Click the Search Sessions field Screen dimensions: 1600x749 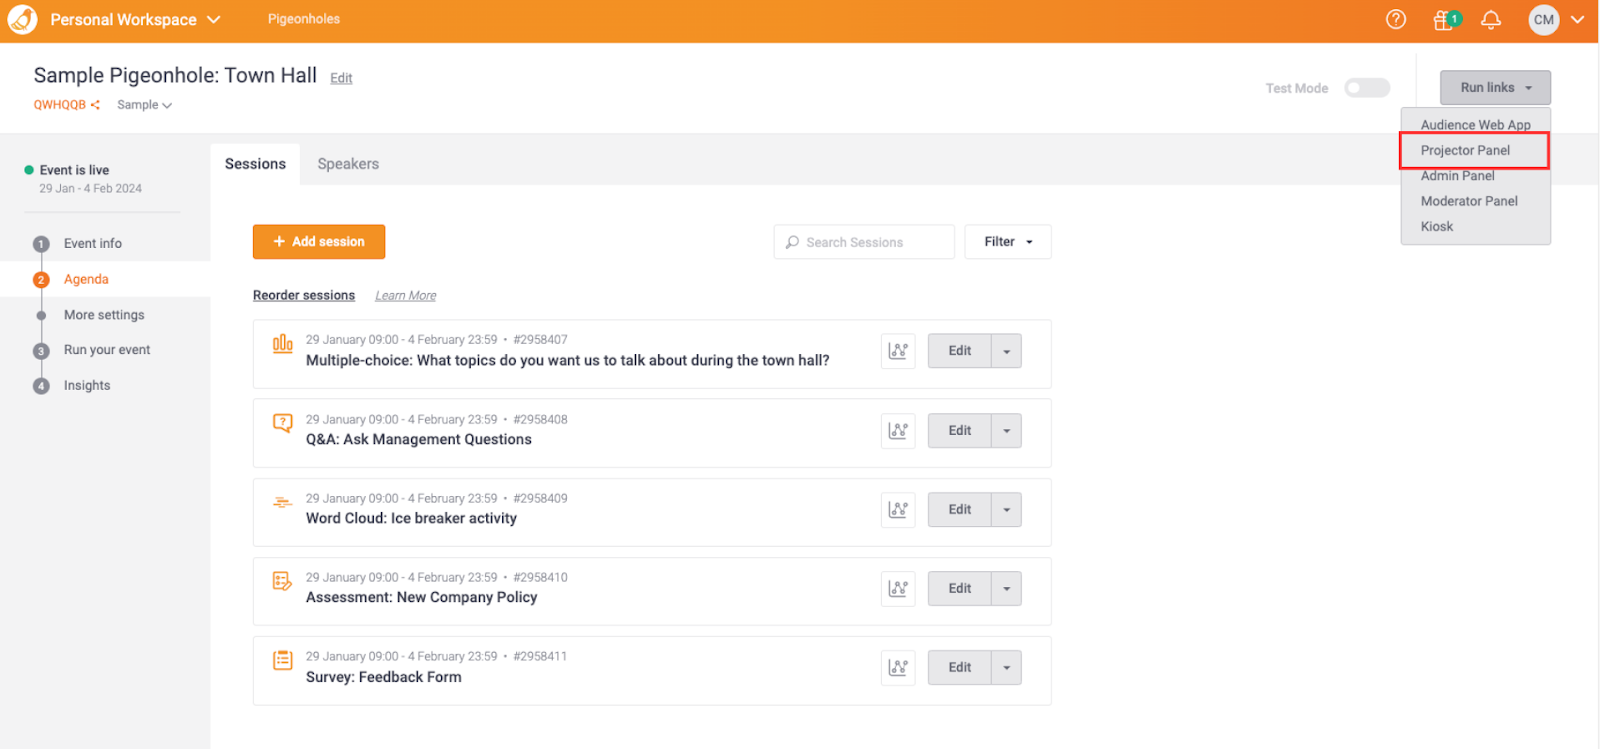(x=864, y=242)
